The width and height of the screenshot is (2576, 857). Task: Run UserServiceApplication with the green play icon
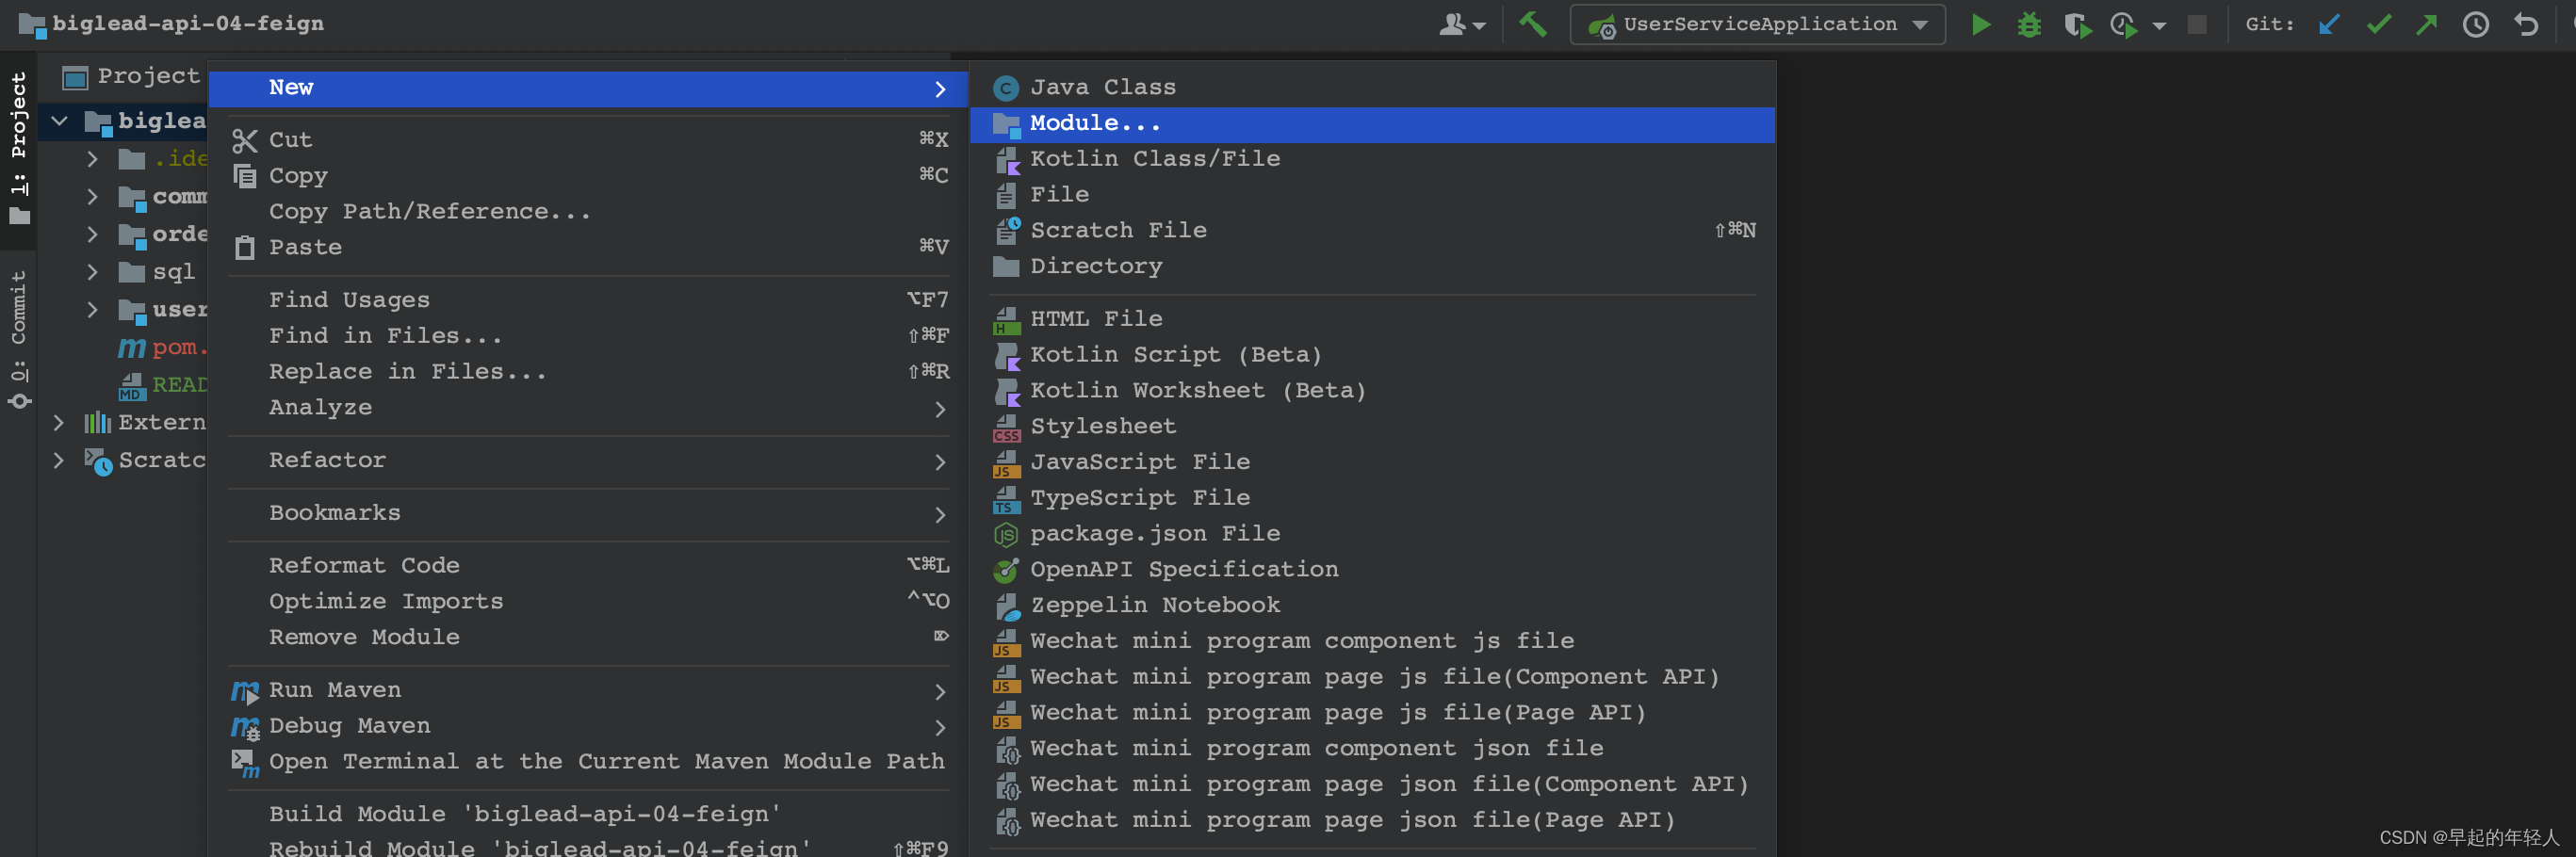pyautogui.click(x=1980, y=24)
